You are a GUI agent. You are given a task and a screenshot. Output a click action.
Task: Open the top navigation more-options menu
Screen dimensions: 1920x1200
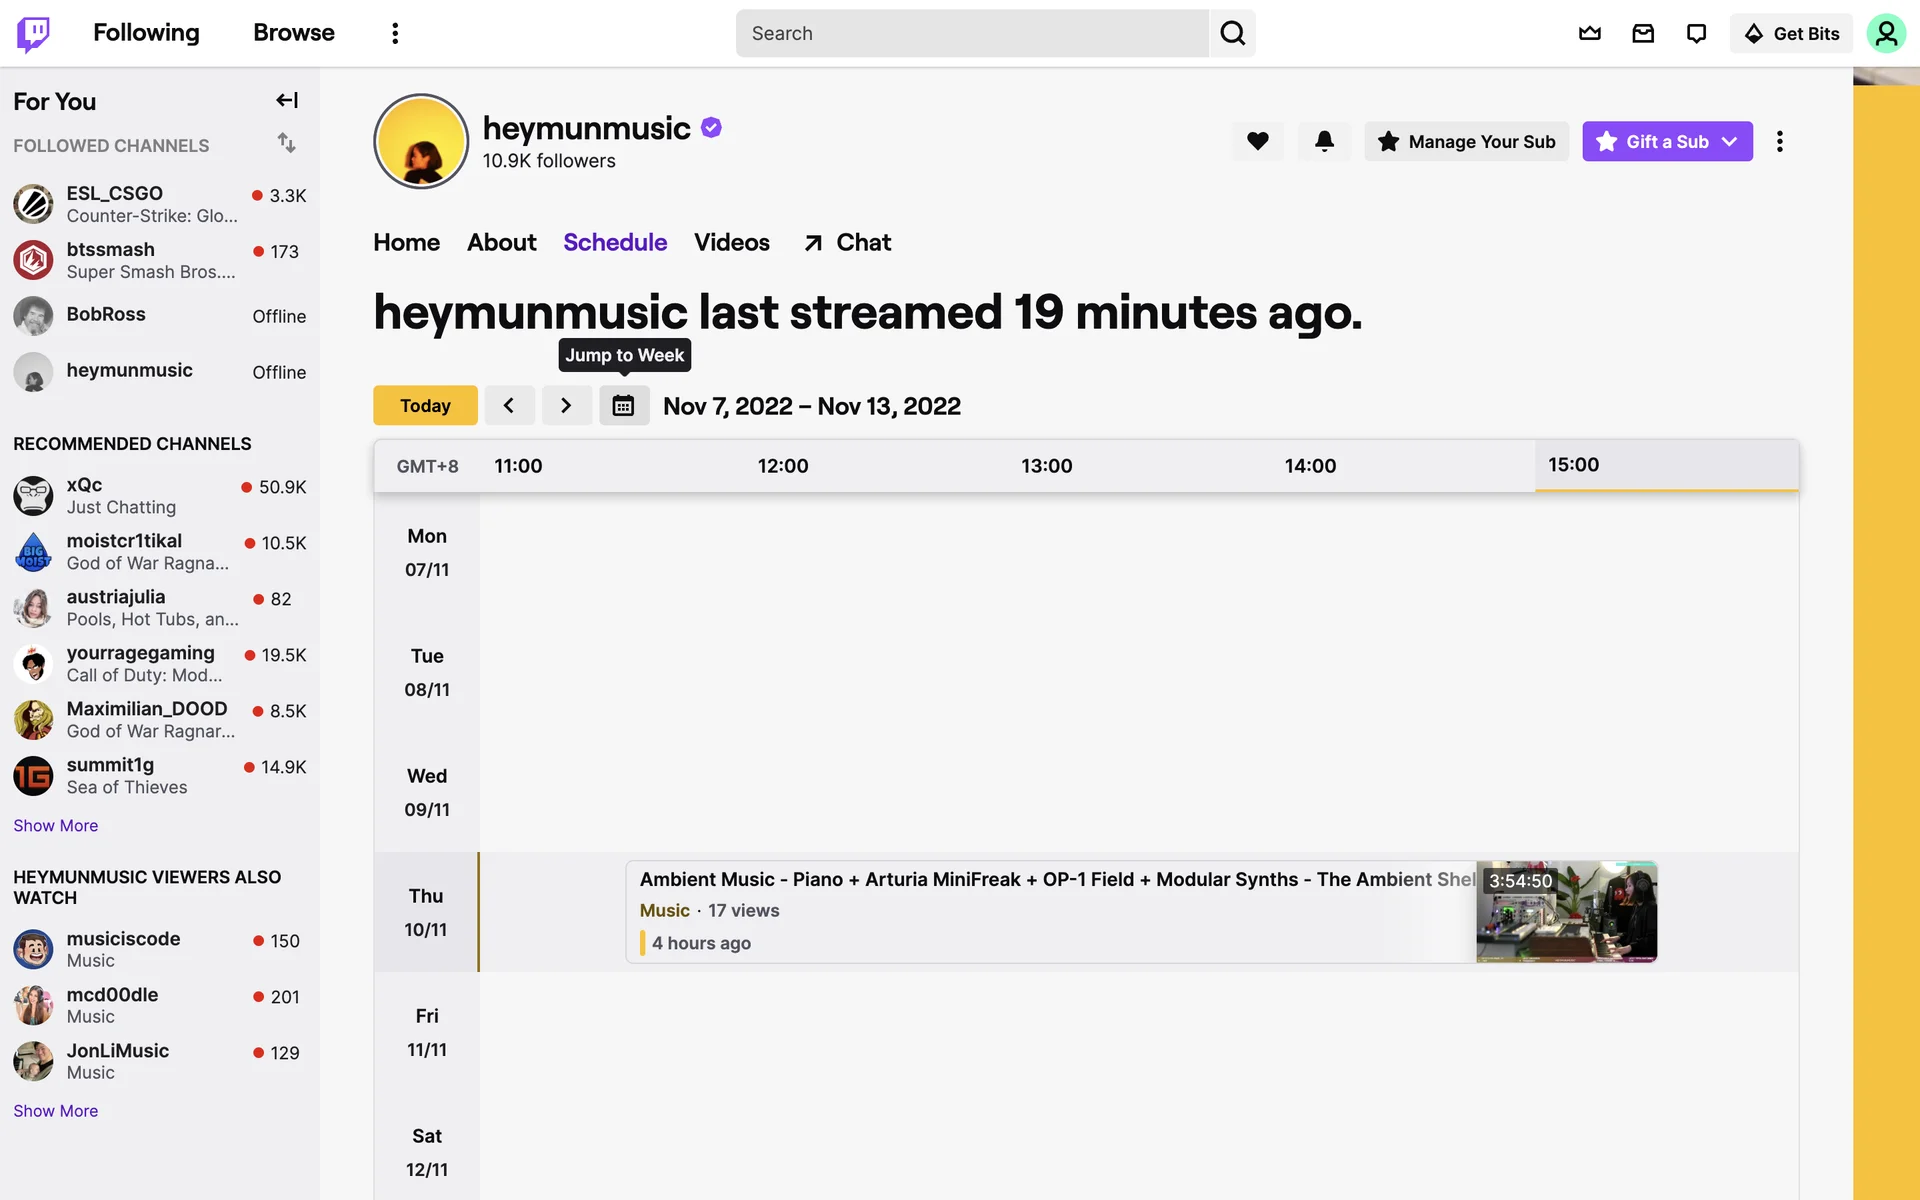coord(395,33)
